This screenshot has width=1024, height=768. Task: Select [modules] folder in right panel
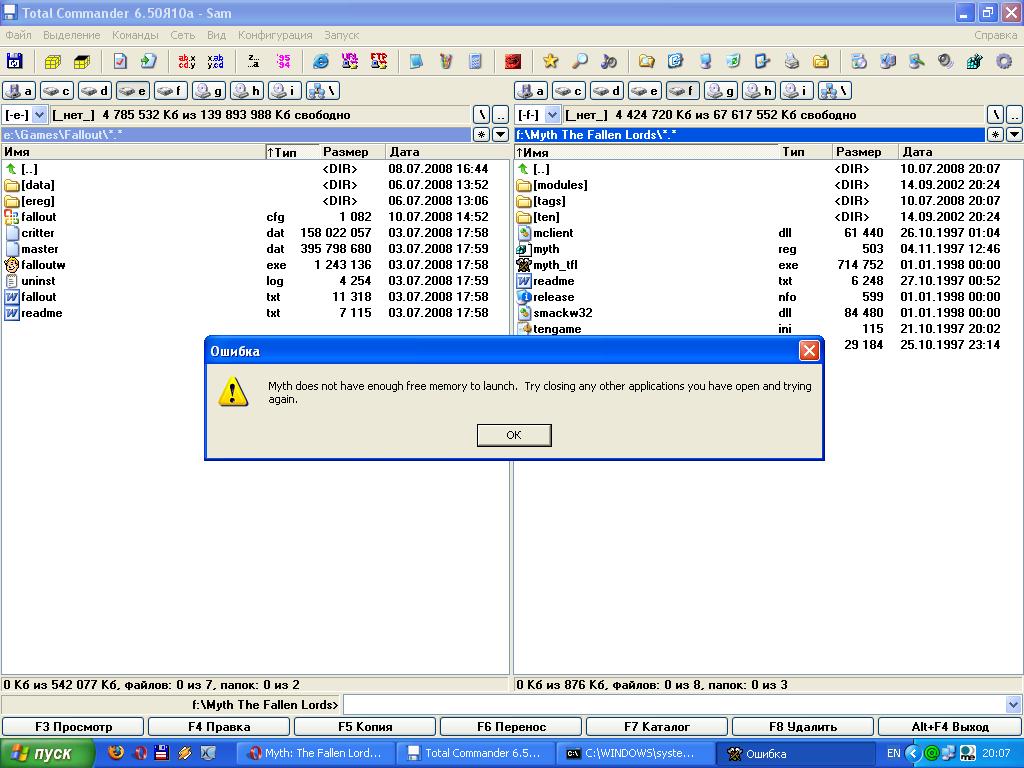[768, 185]
